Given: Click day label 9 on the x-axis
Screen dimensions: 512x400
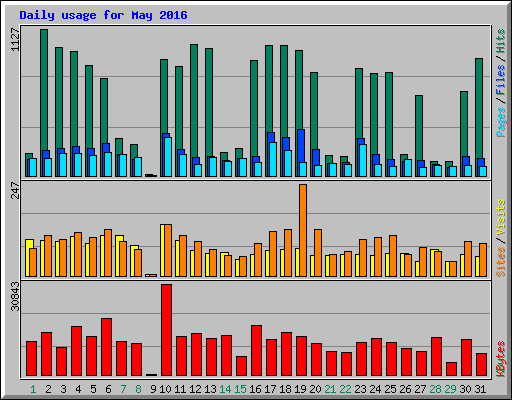Looking at the screenshot, I should click(x=153, y=389).
